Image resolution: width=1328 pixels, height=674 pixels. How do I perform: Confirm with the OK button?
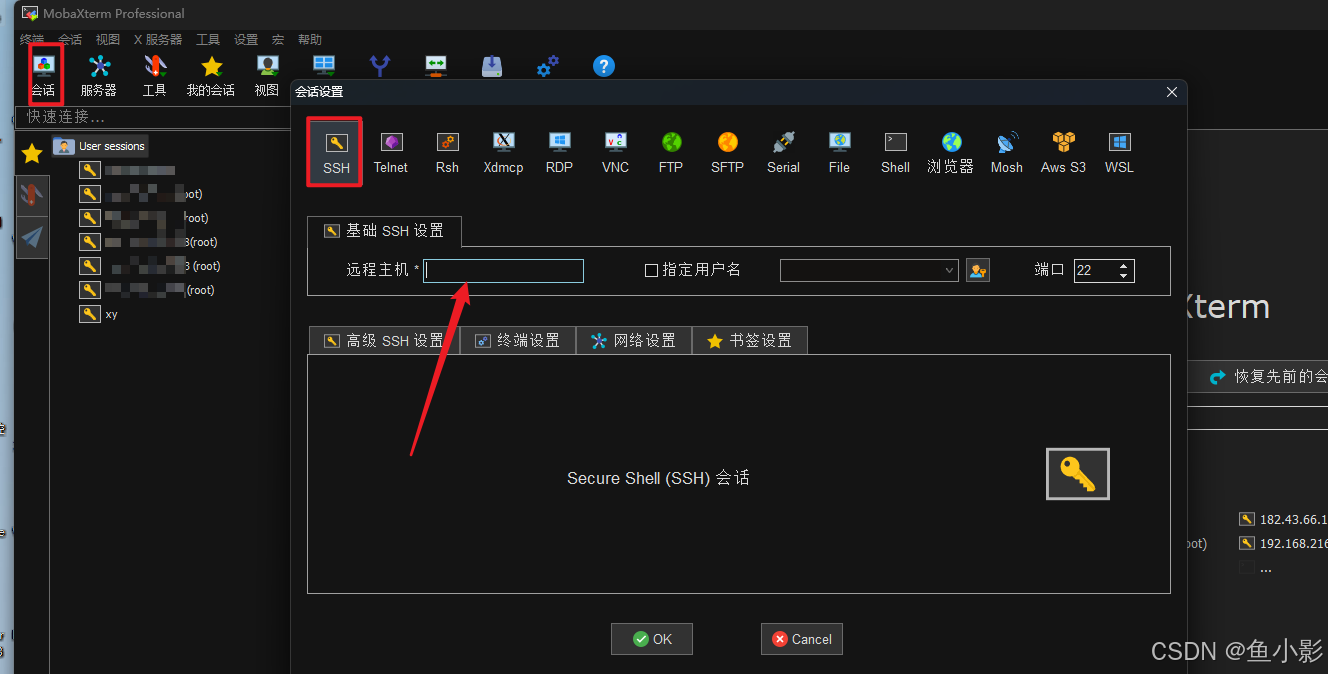(x=652, y=639)
